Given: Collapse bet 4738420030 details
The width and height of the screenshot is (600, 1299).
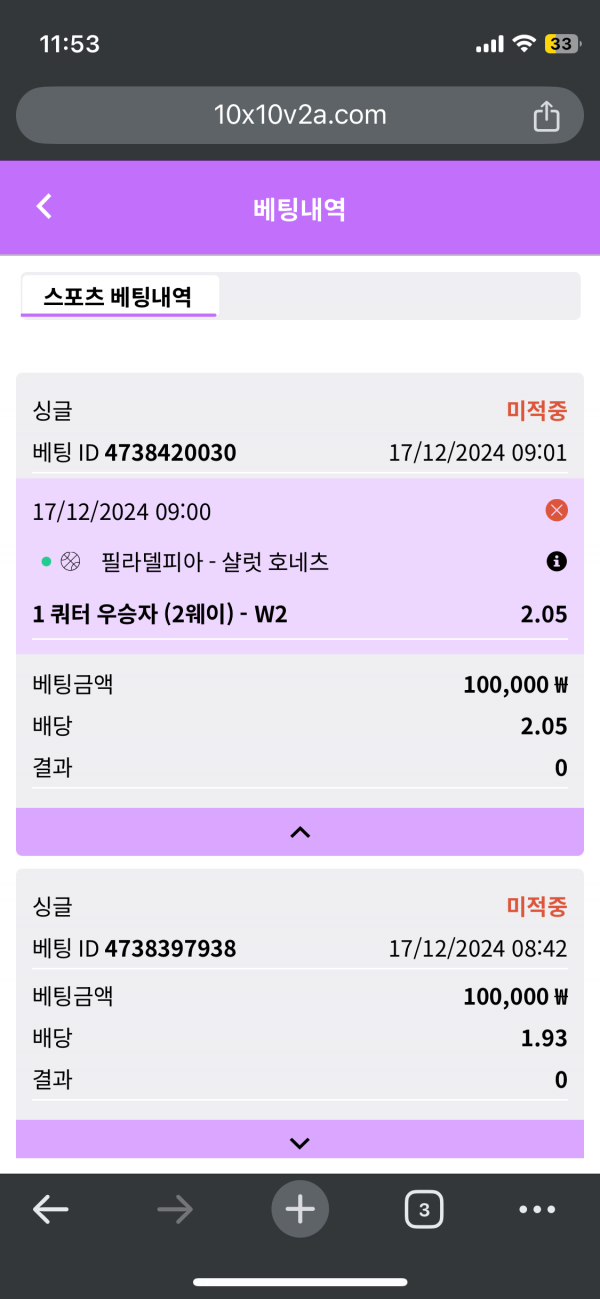Looking at the screenshot, I should (300, 832).
